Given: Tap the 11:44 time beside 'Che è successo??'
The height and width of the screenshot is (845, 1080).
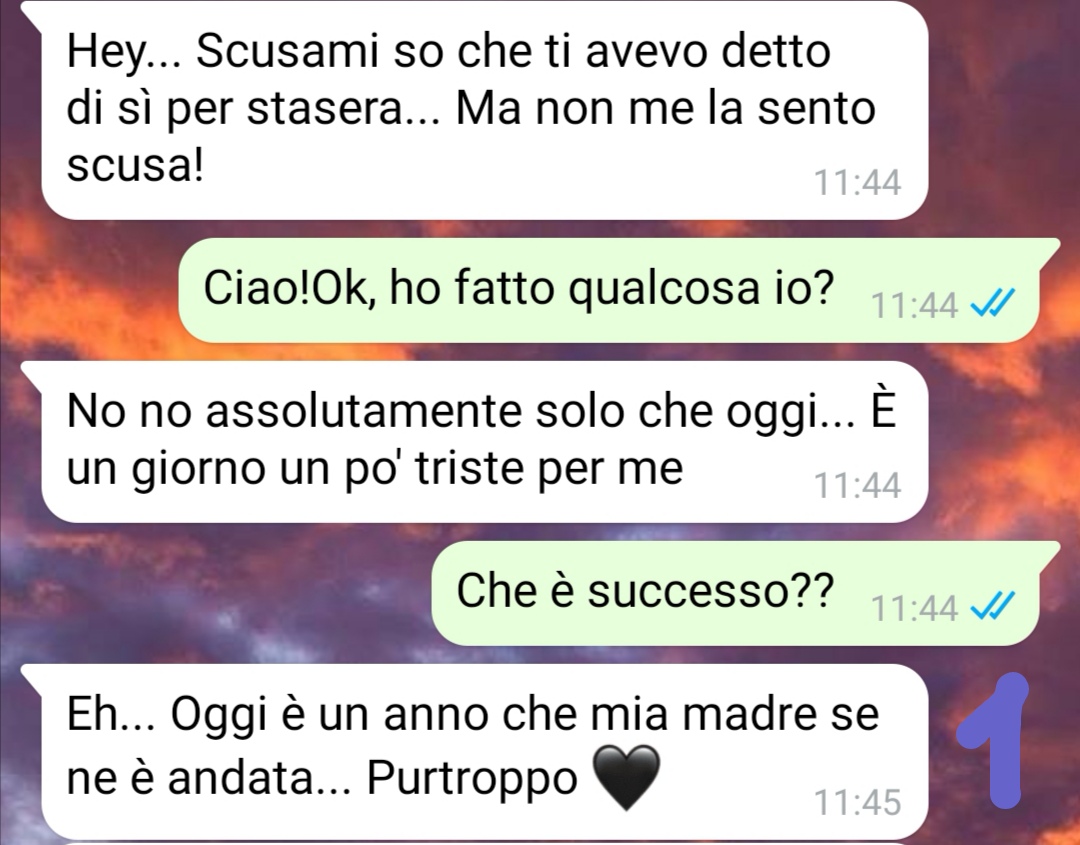Looking at the screenshot, I should coord(915,608).
